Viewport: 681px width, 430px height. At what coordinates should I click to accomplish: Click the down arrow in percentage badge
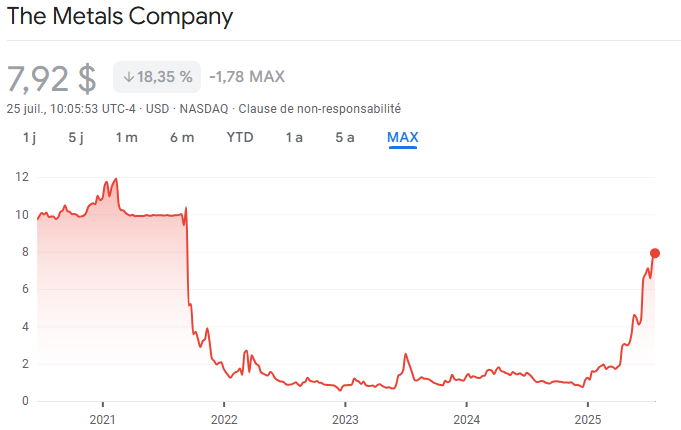click(x=129, y=77)
